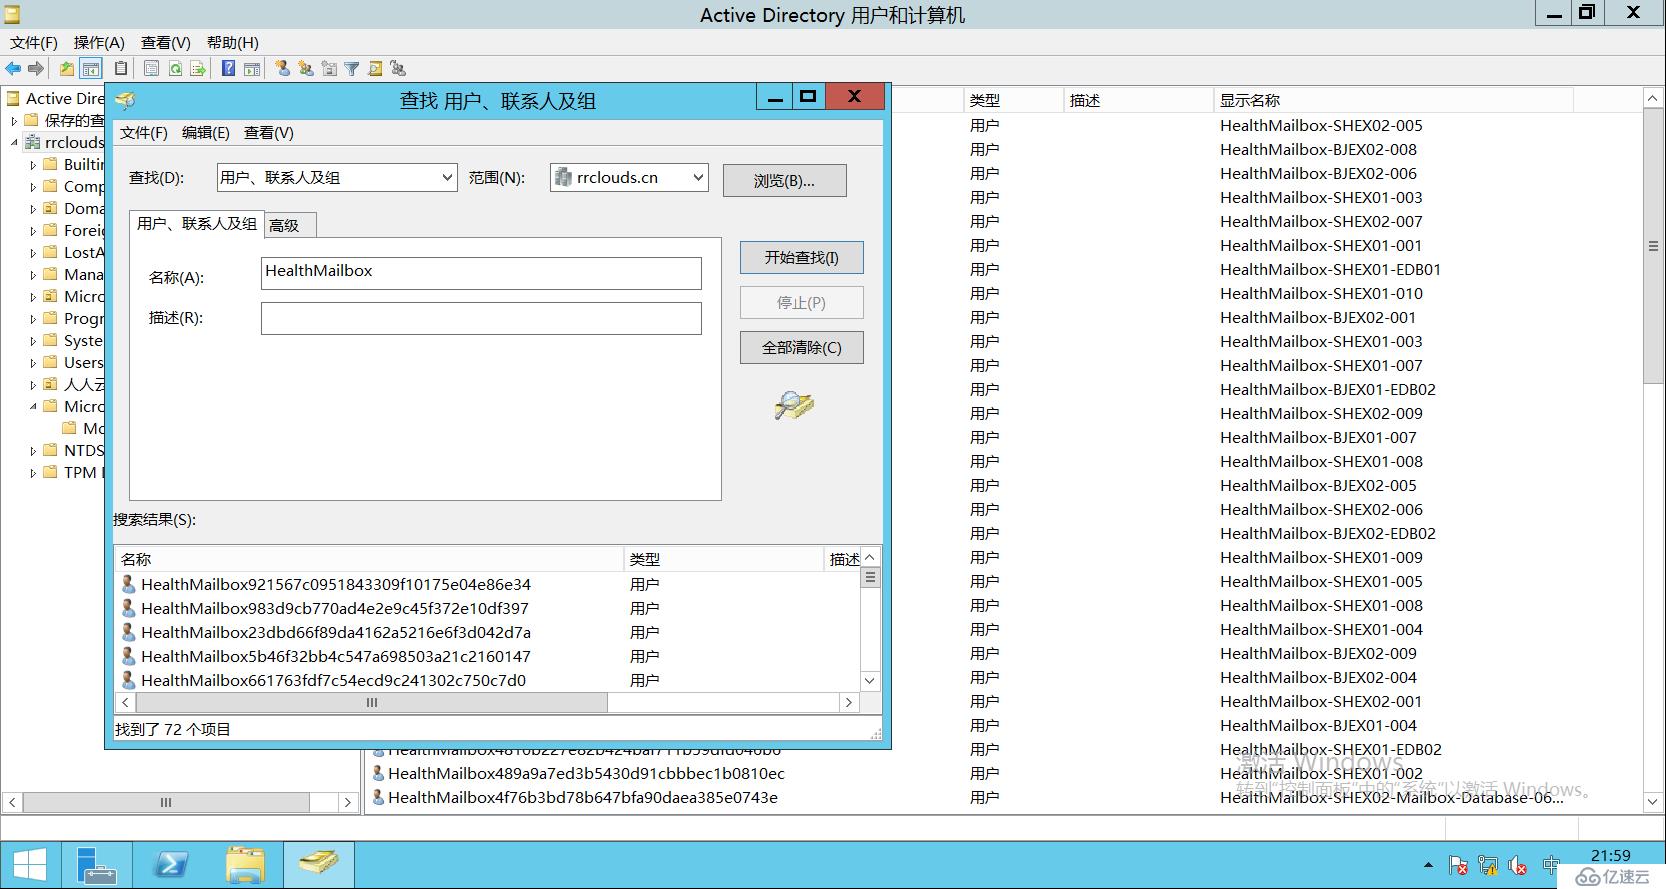1666x889 pixels.
Task: Sort search results by 名称 column header
Action: point(369,559)
